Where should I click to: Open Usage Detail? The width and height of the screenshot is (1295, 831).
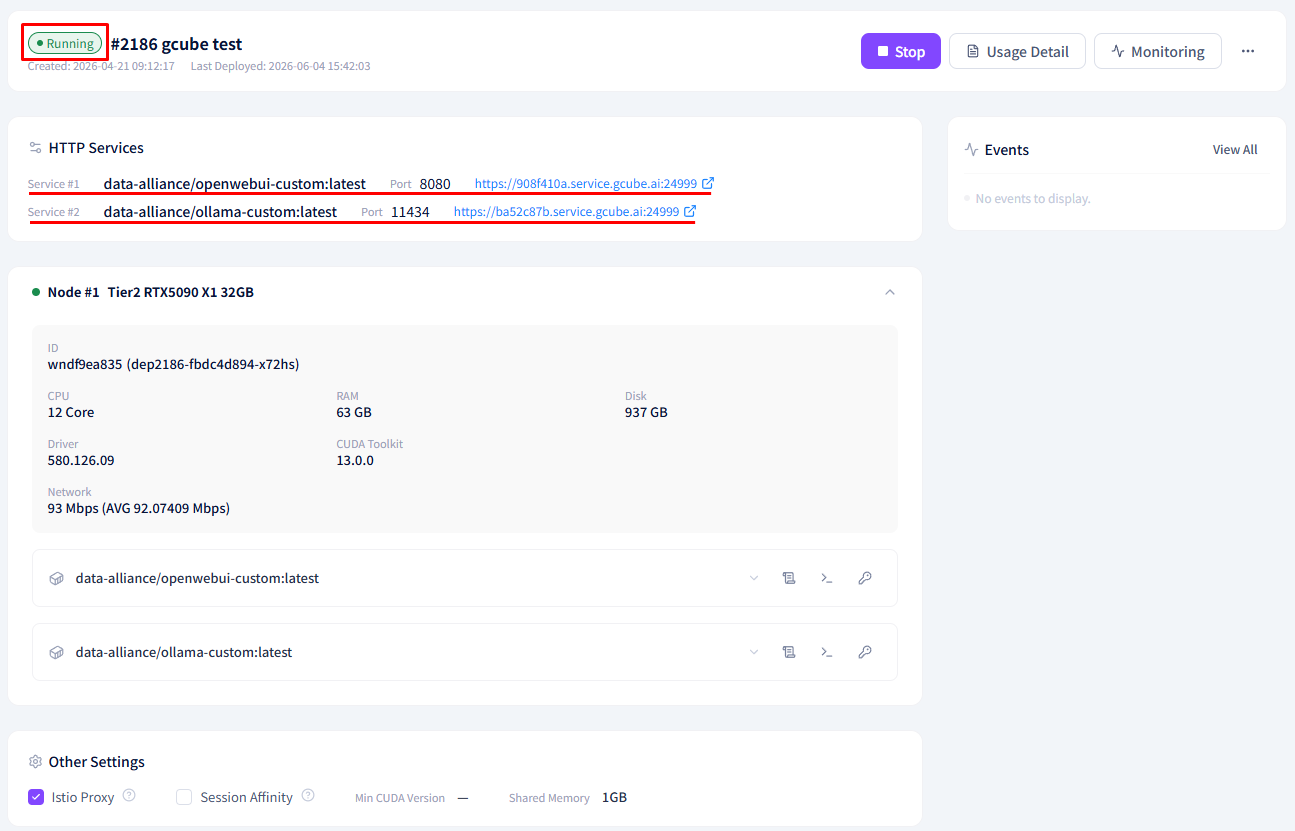[1017, 51]
